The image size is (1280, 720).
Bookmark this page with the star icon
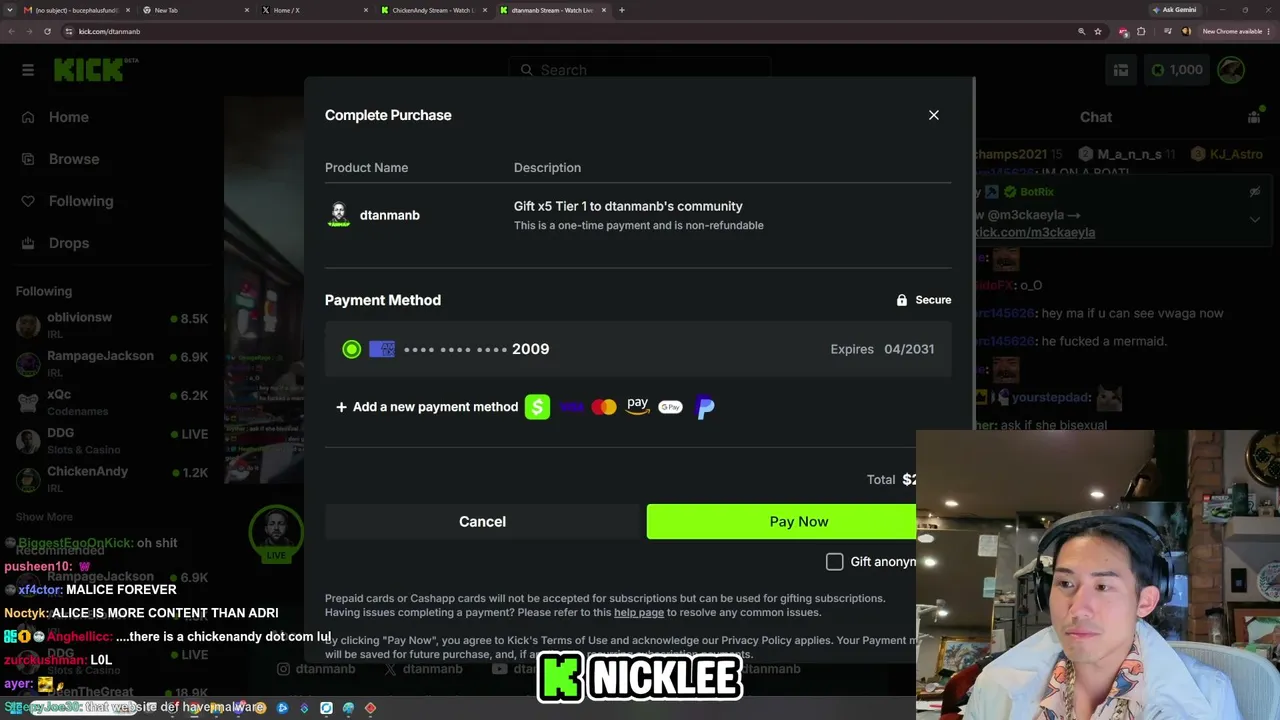click(1098, 31)
